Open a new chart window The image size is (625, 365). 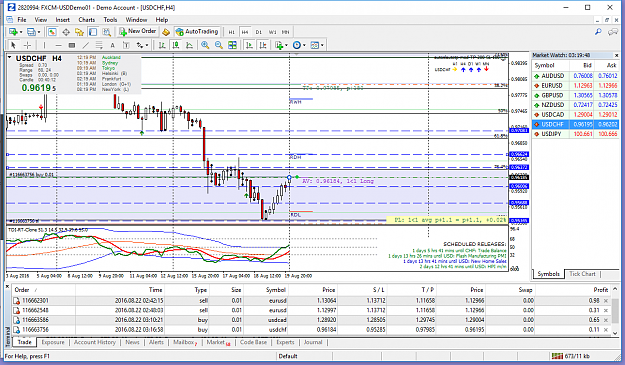click(13, 32)
